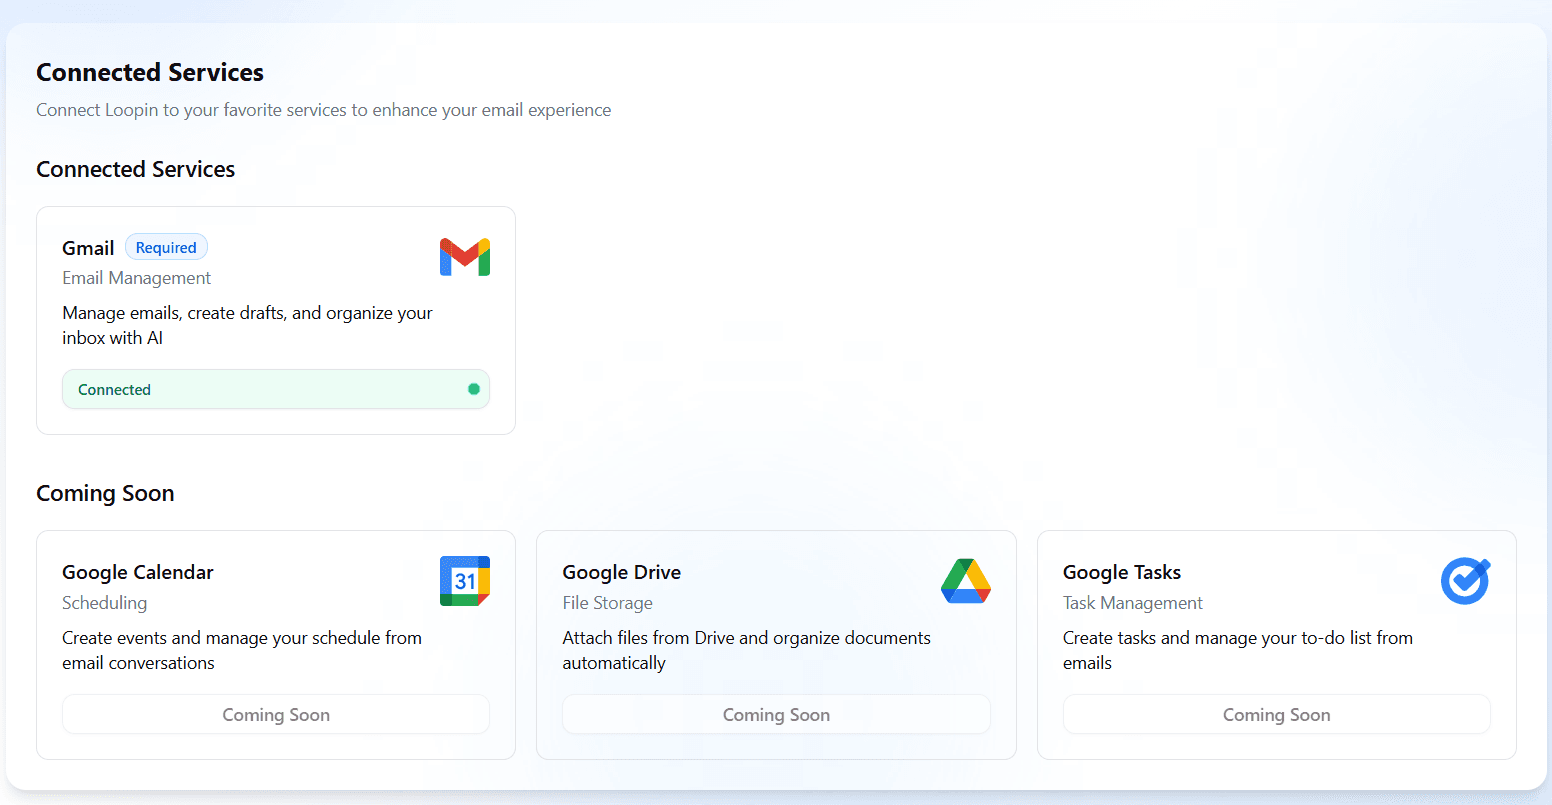Viewport: 1552px width, 805px height.
Task: Click 'Create events and manage your schedule' text
Action: (242, 650)
